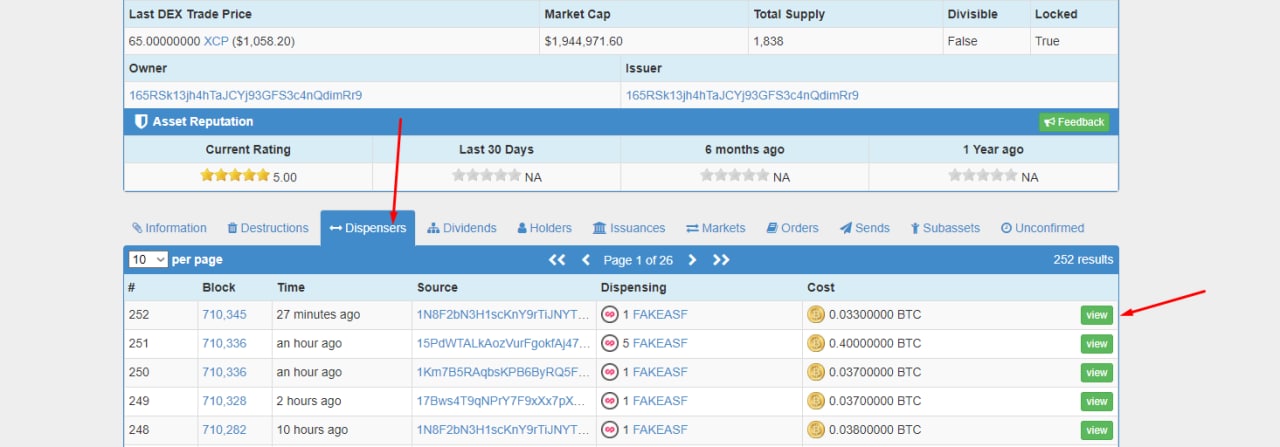
Task: Click the Block column header
Action: [x=219, y=287]
